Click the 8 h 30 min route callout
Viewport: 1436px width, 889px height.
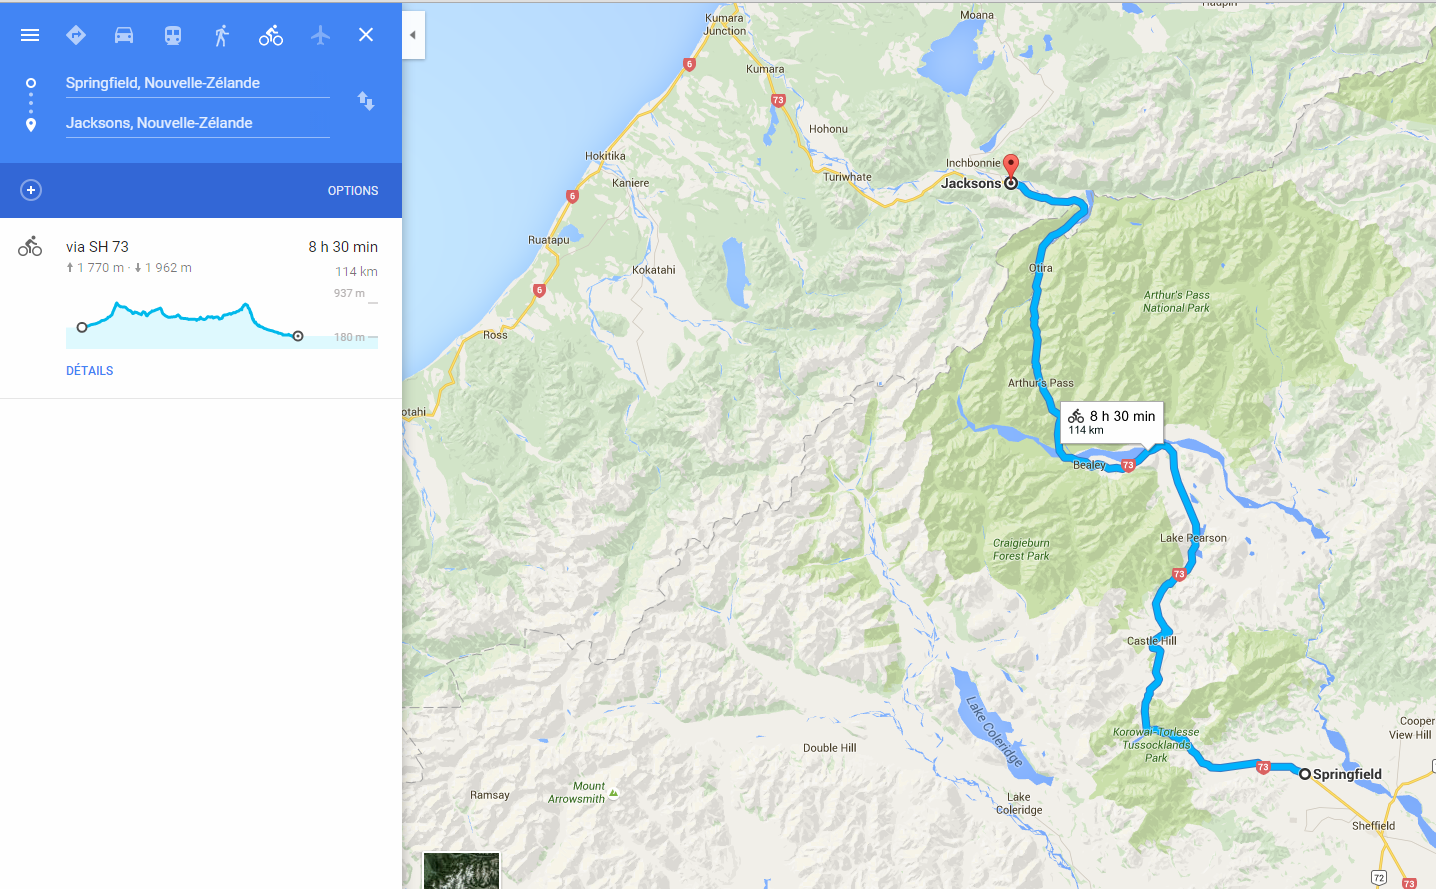click(1111, 422)
